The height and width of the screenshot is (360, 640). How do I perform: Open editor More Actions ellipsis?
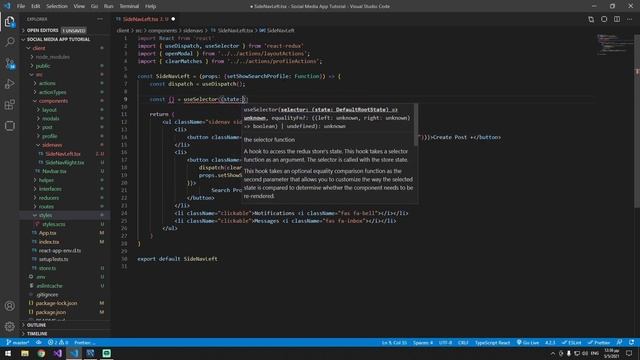point(630,19)
